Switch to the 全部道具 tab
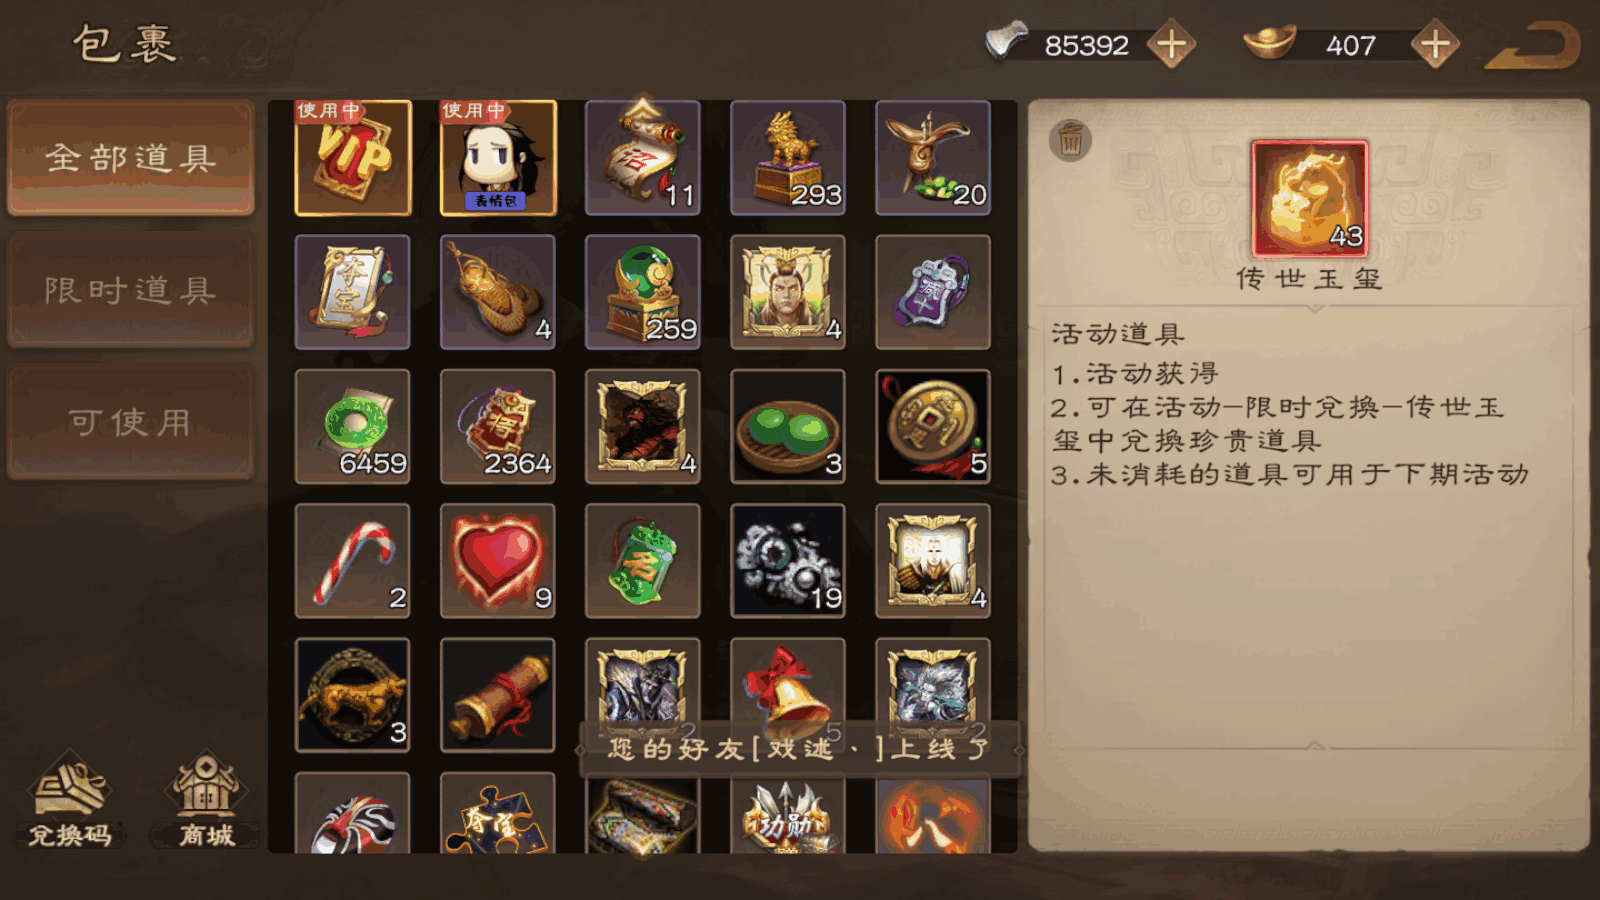This screenshot has height=900, width=1600. 131,158
